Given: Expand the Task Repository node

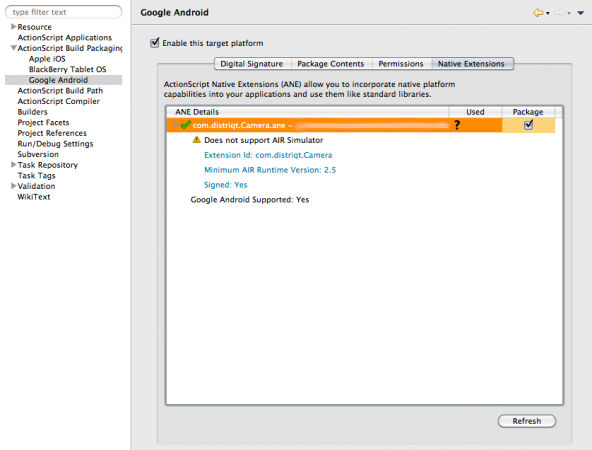Looking at the screenshot, I should [14, 165].
